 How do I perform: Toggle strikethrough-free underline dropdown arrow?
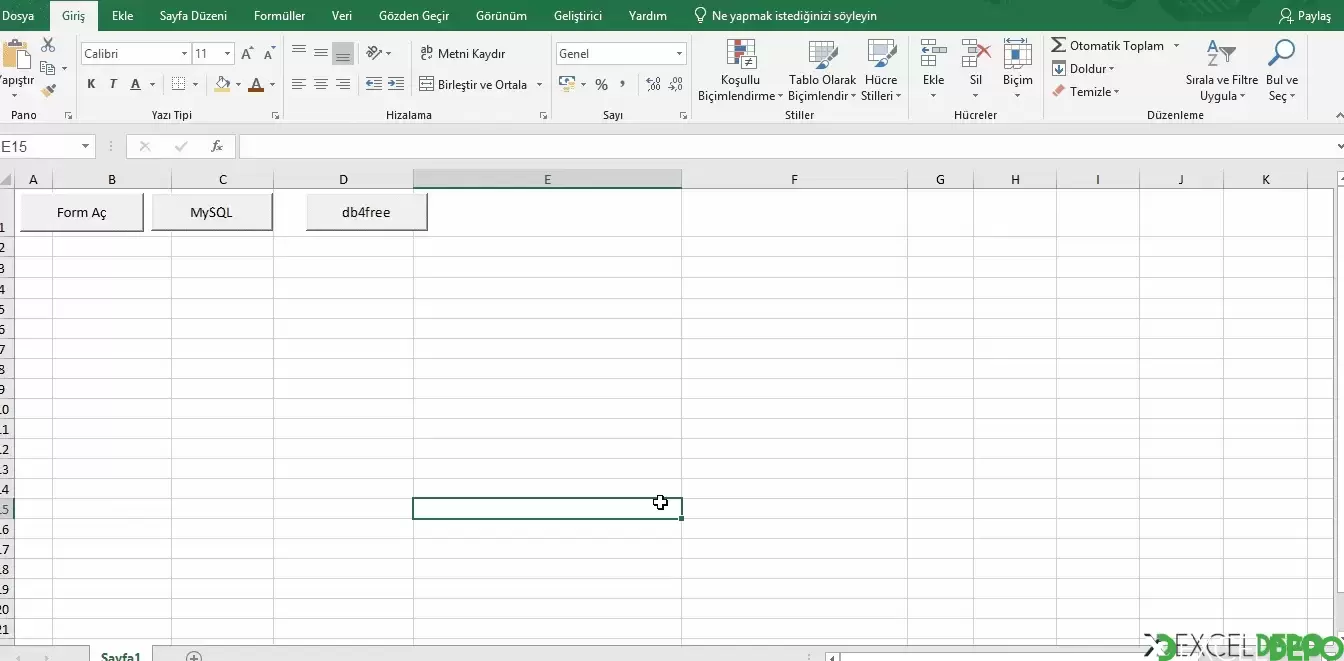pos(152,85)
